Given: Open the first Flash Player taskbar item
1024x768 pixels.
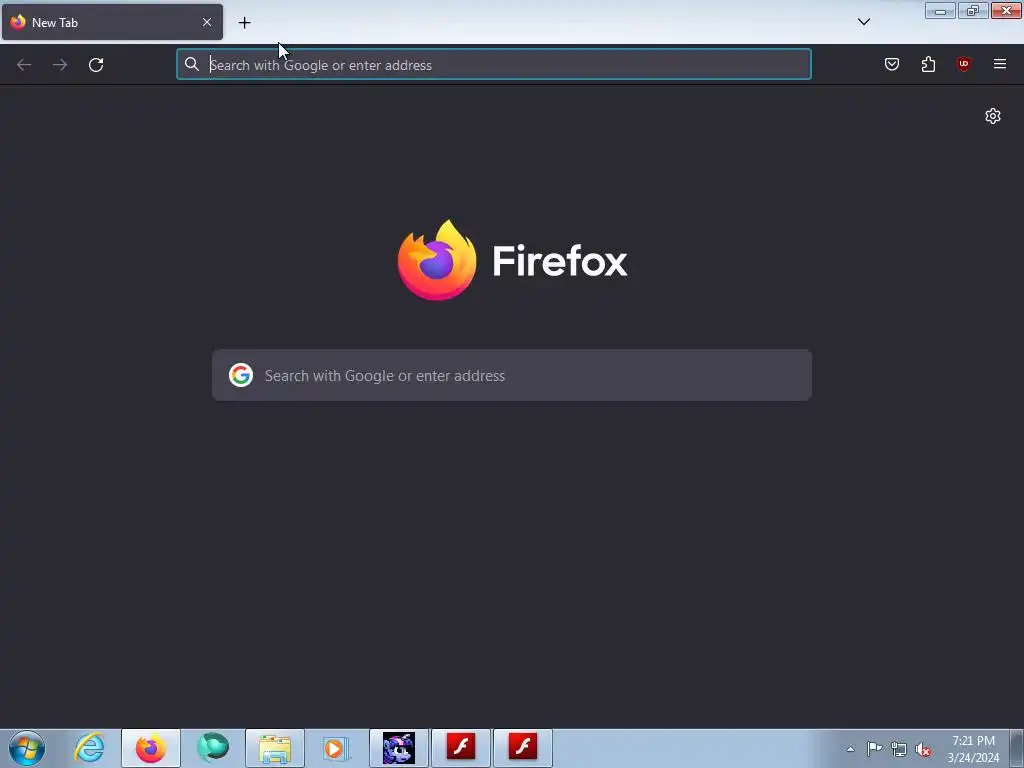Looking at the screenshot, I should pos(461,748).
